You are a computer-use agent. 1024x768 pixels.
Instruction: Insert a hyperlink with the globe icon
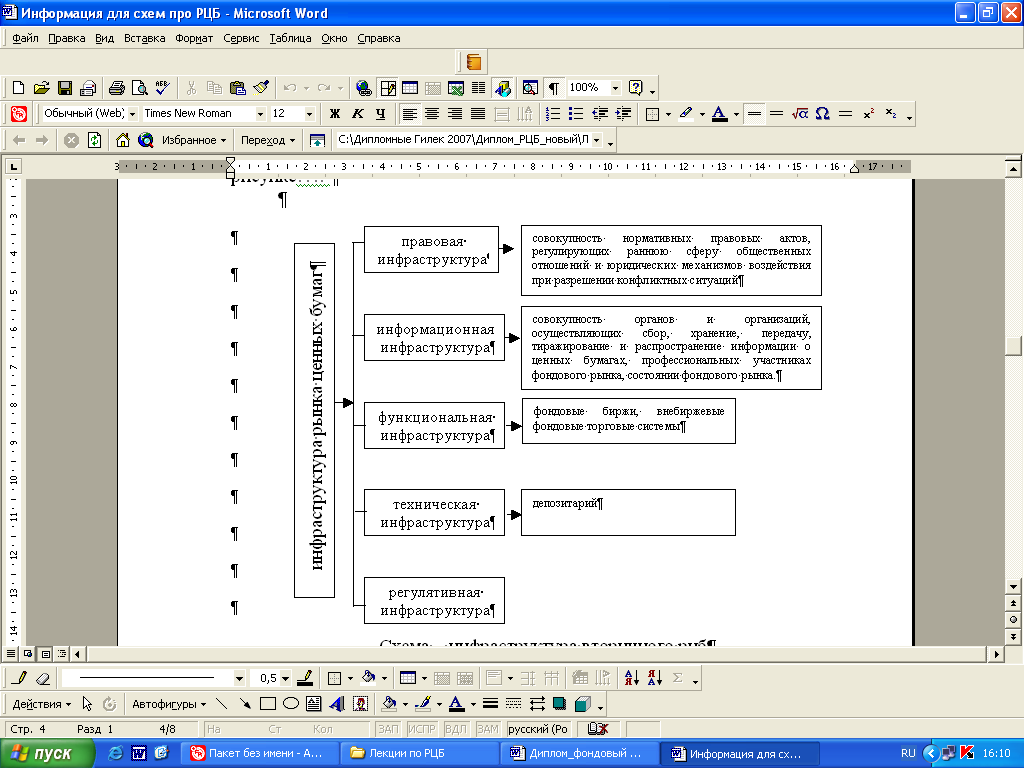pyautogui.click(x=364, y=88)
